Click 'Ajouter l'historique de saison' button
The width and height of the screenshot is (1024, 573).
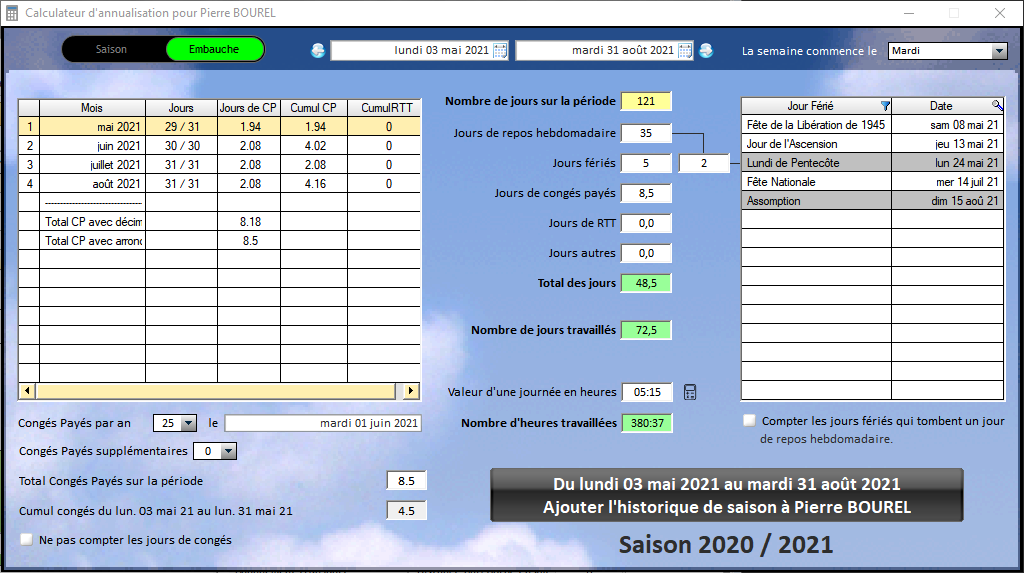727,495
